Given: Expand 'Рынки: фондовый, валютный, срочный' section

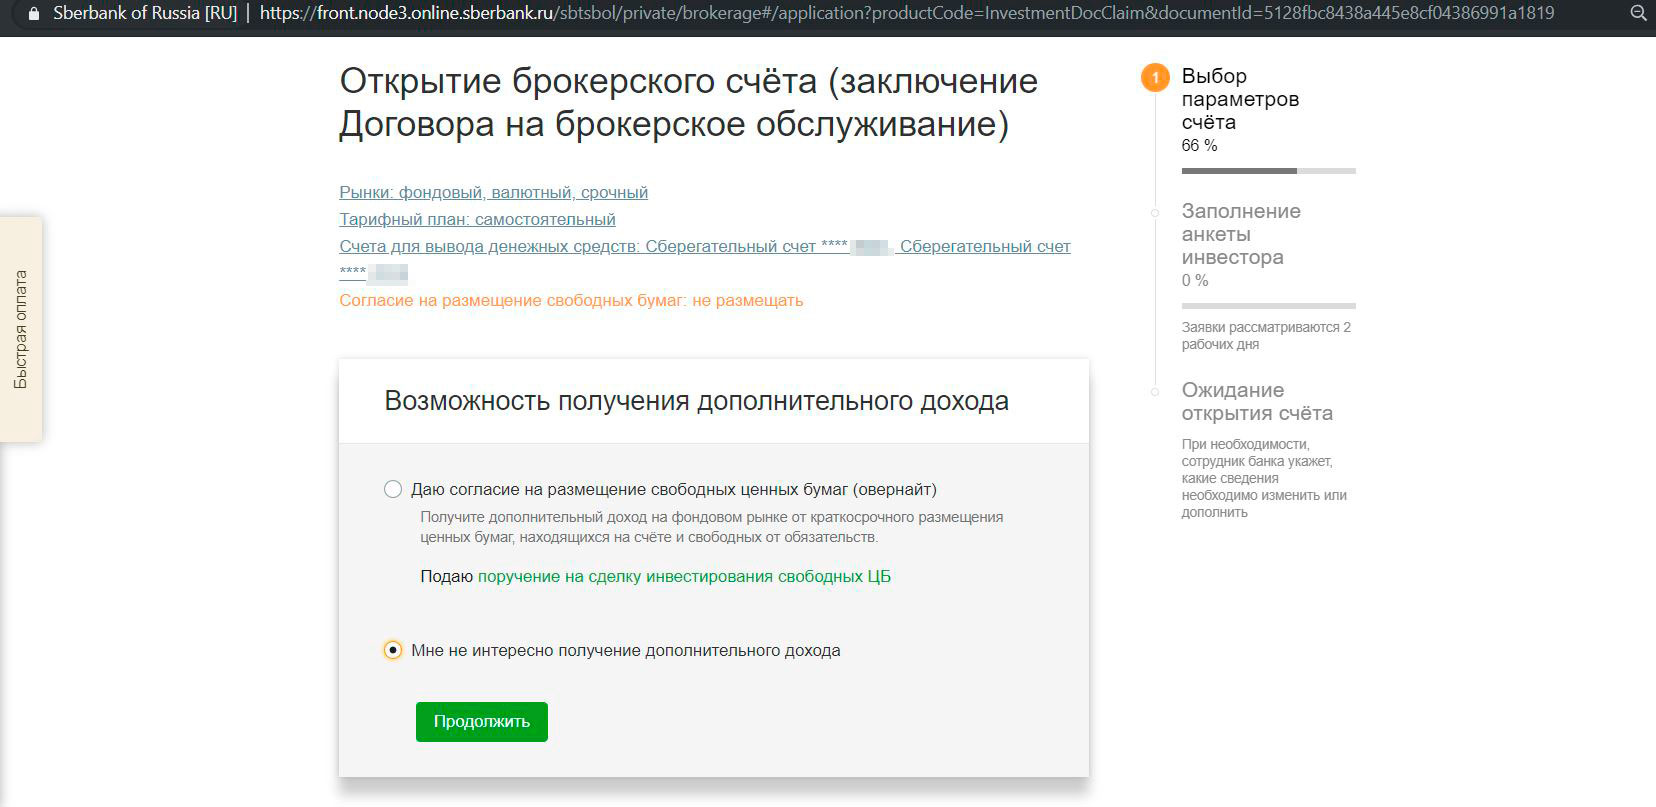Looking at the screenshot, I should coord(493,192).
